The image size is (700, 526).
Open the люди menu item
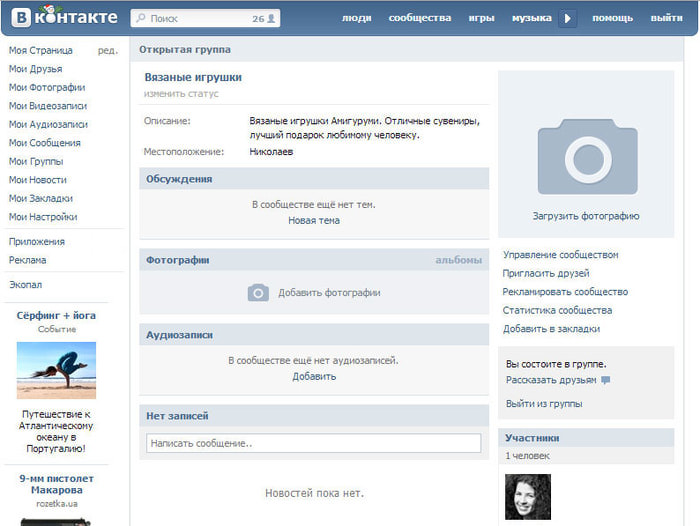point(356,18)
